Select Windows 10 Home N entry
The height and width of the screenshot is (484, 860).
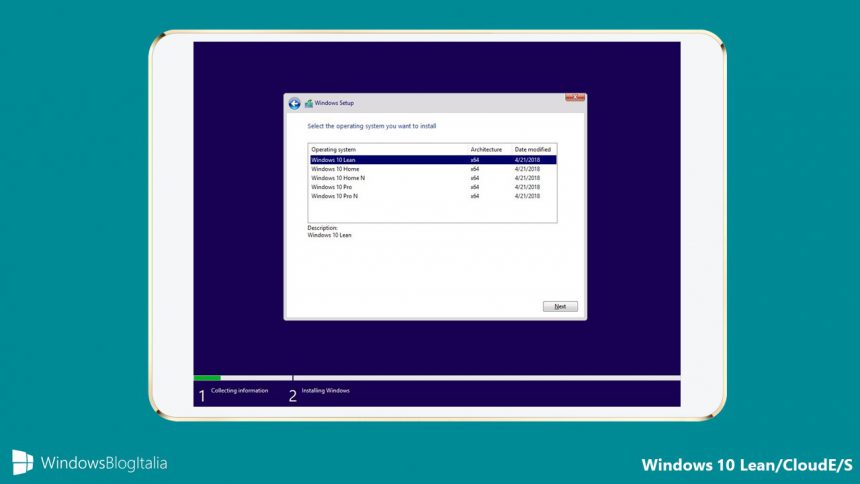coord(433,178)
